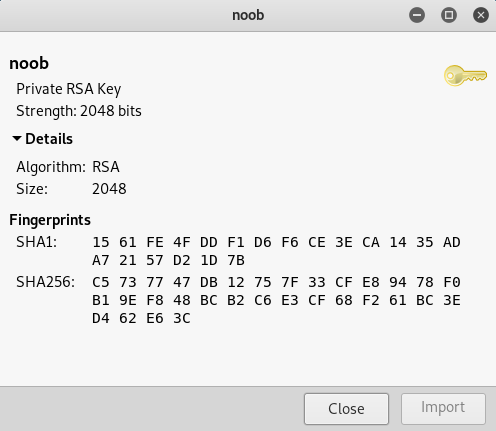The height and width of the screenshot is (431, 496).
Task: Select second line of SHA1 fingerprint
Action: (168, 260)
